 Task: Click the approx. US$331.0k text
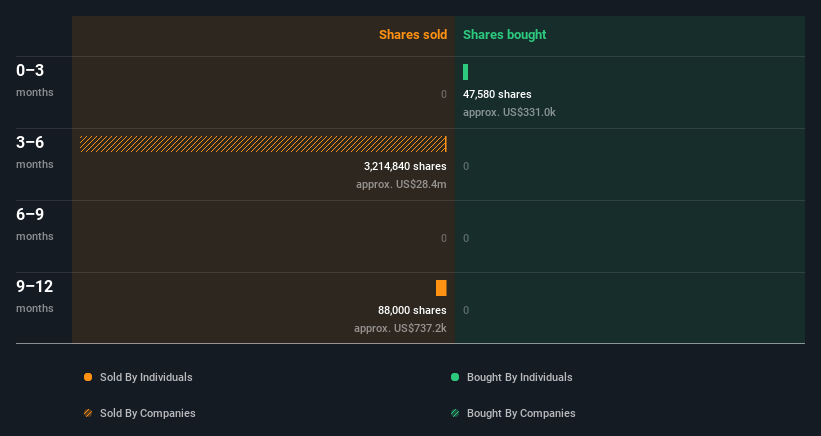tap(509, 113)
